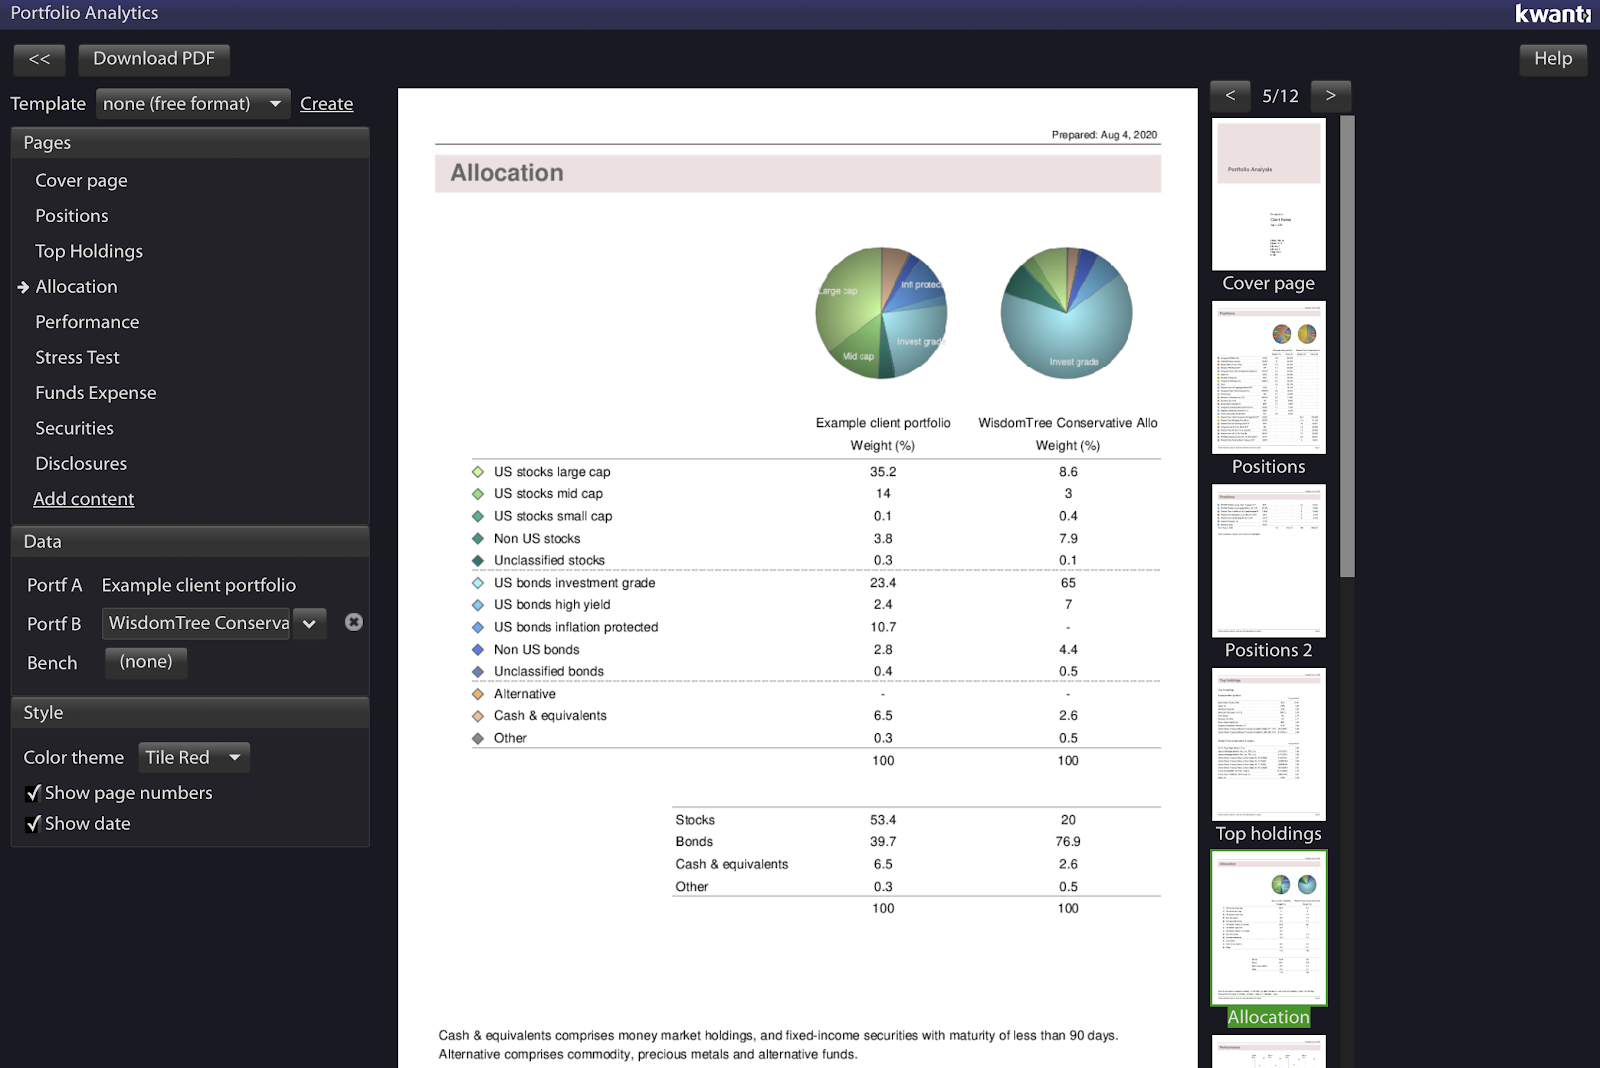Click the Example client portfolio pie chart
The image size is (1600, 1068).
[881, 313]
